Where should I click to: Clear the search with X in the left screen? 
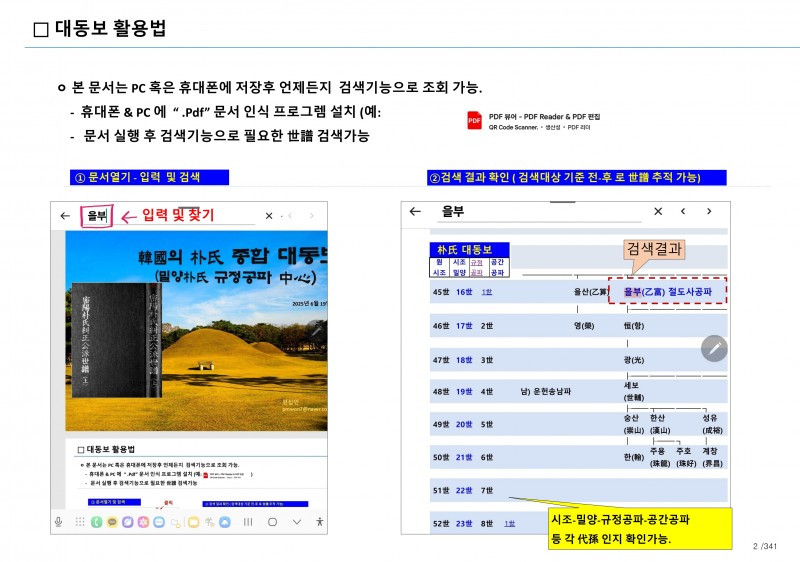coord(269,216)
